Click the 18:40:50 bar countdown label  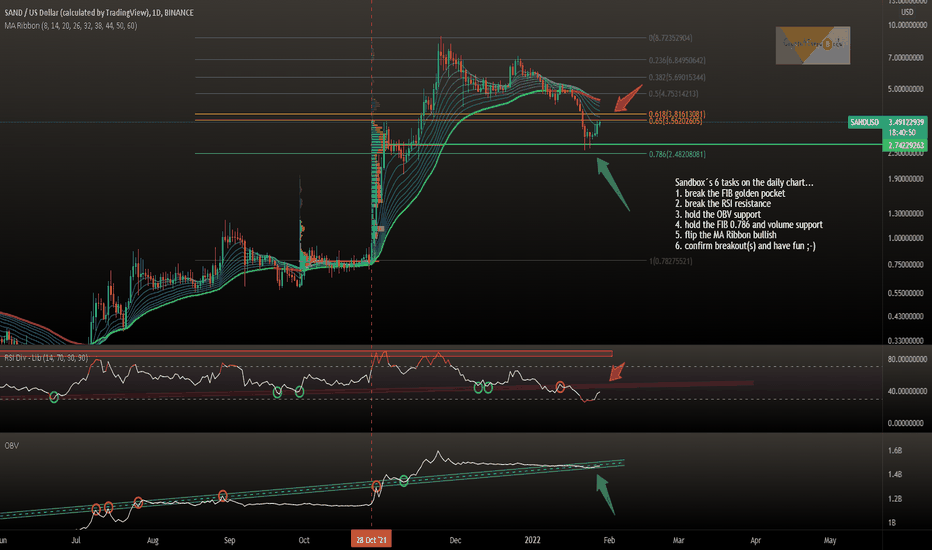[x=901, y=132]
